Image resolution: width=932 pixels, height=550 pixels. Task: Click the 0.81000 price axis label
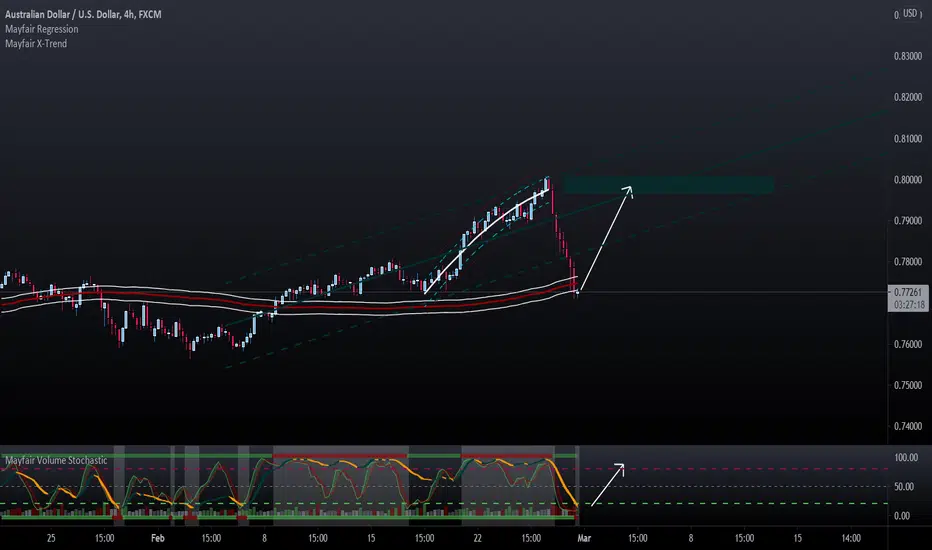[908, 139]
